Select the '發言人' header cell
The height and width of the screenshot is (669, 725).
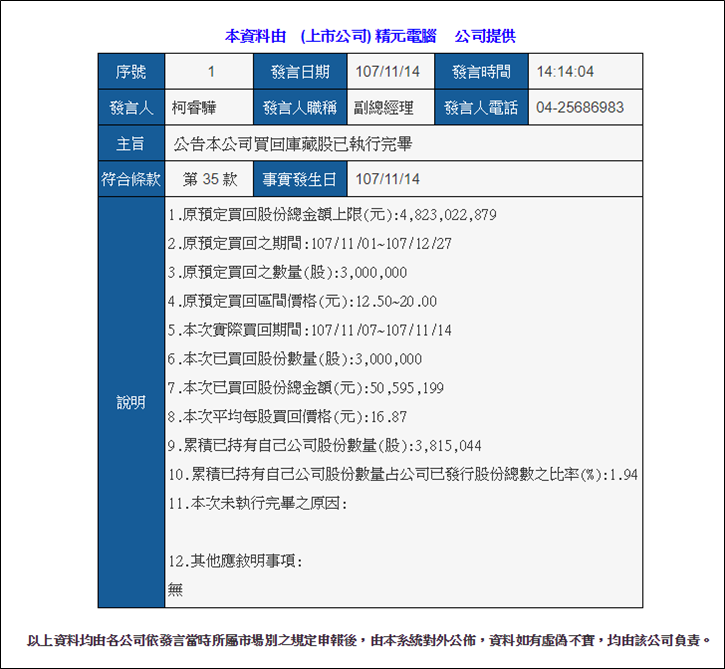(x=131, y=108)
